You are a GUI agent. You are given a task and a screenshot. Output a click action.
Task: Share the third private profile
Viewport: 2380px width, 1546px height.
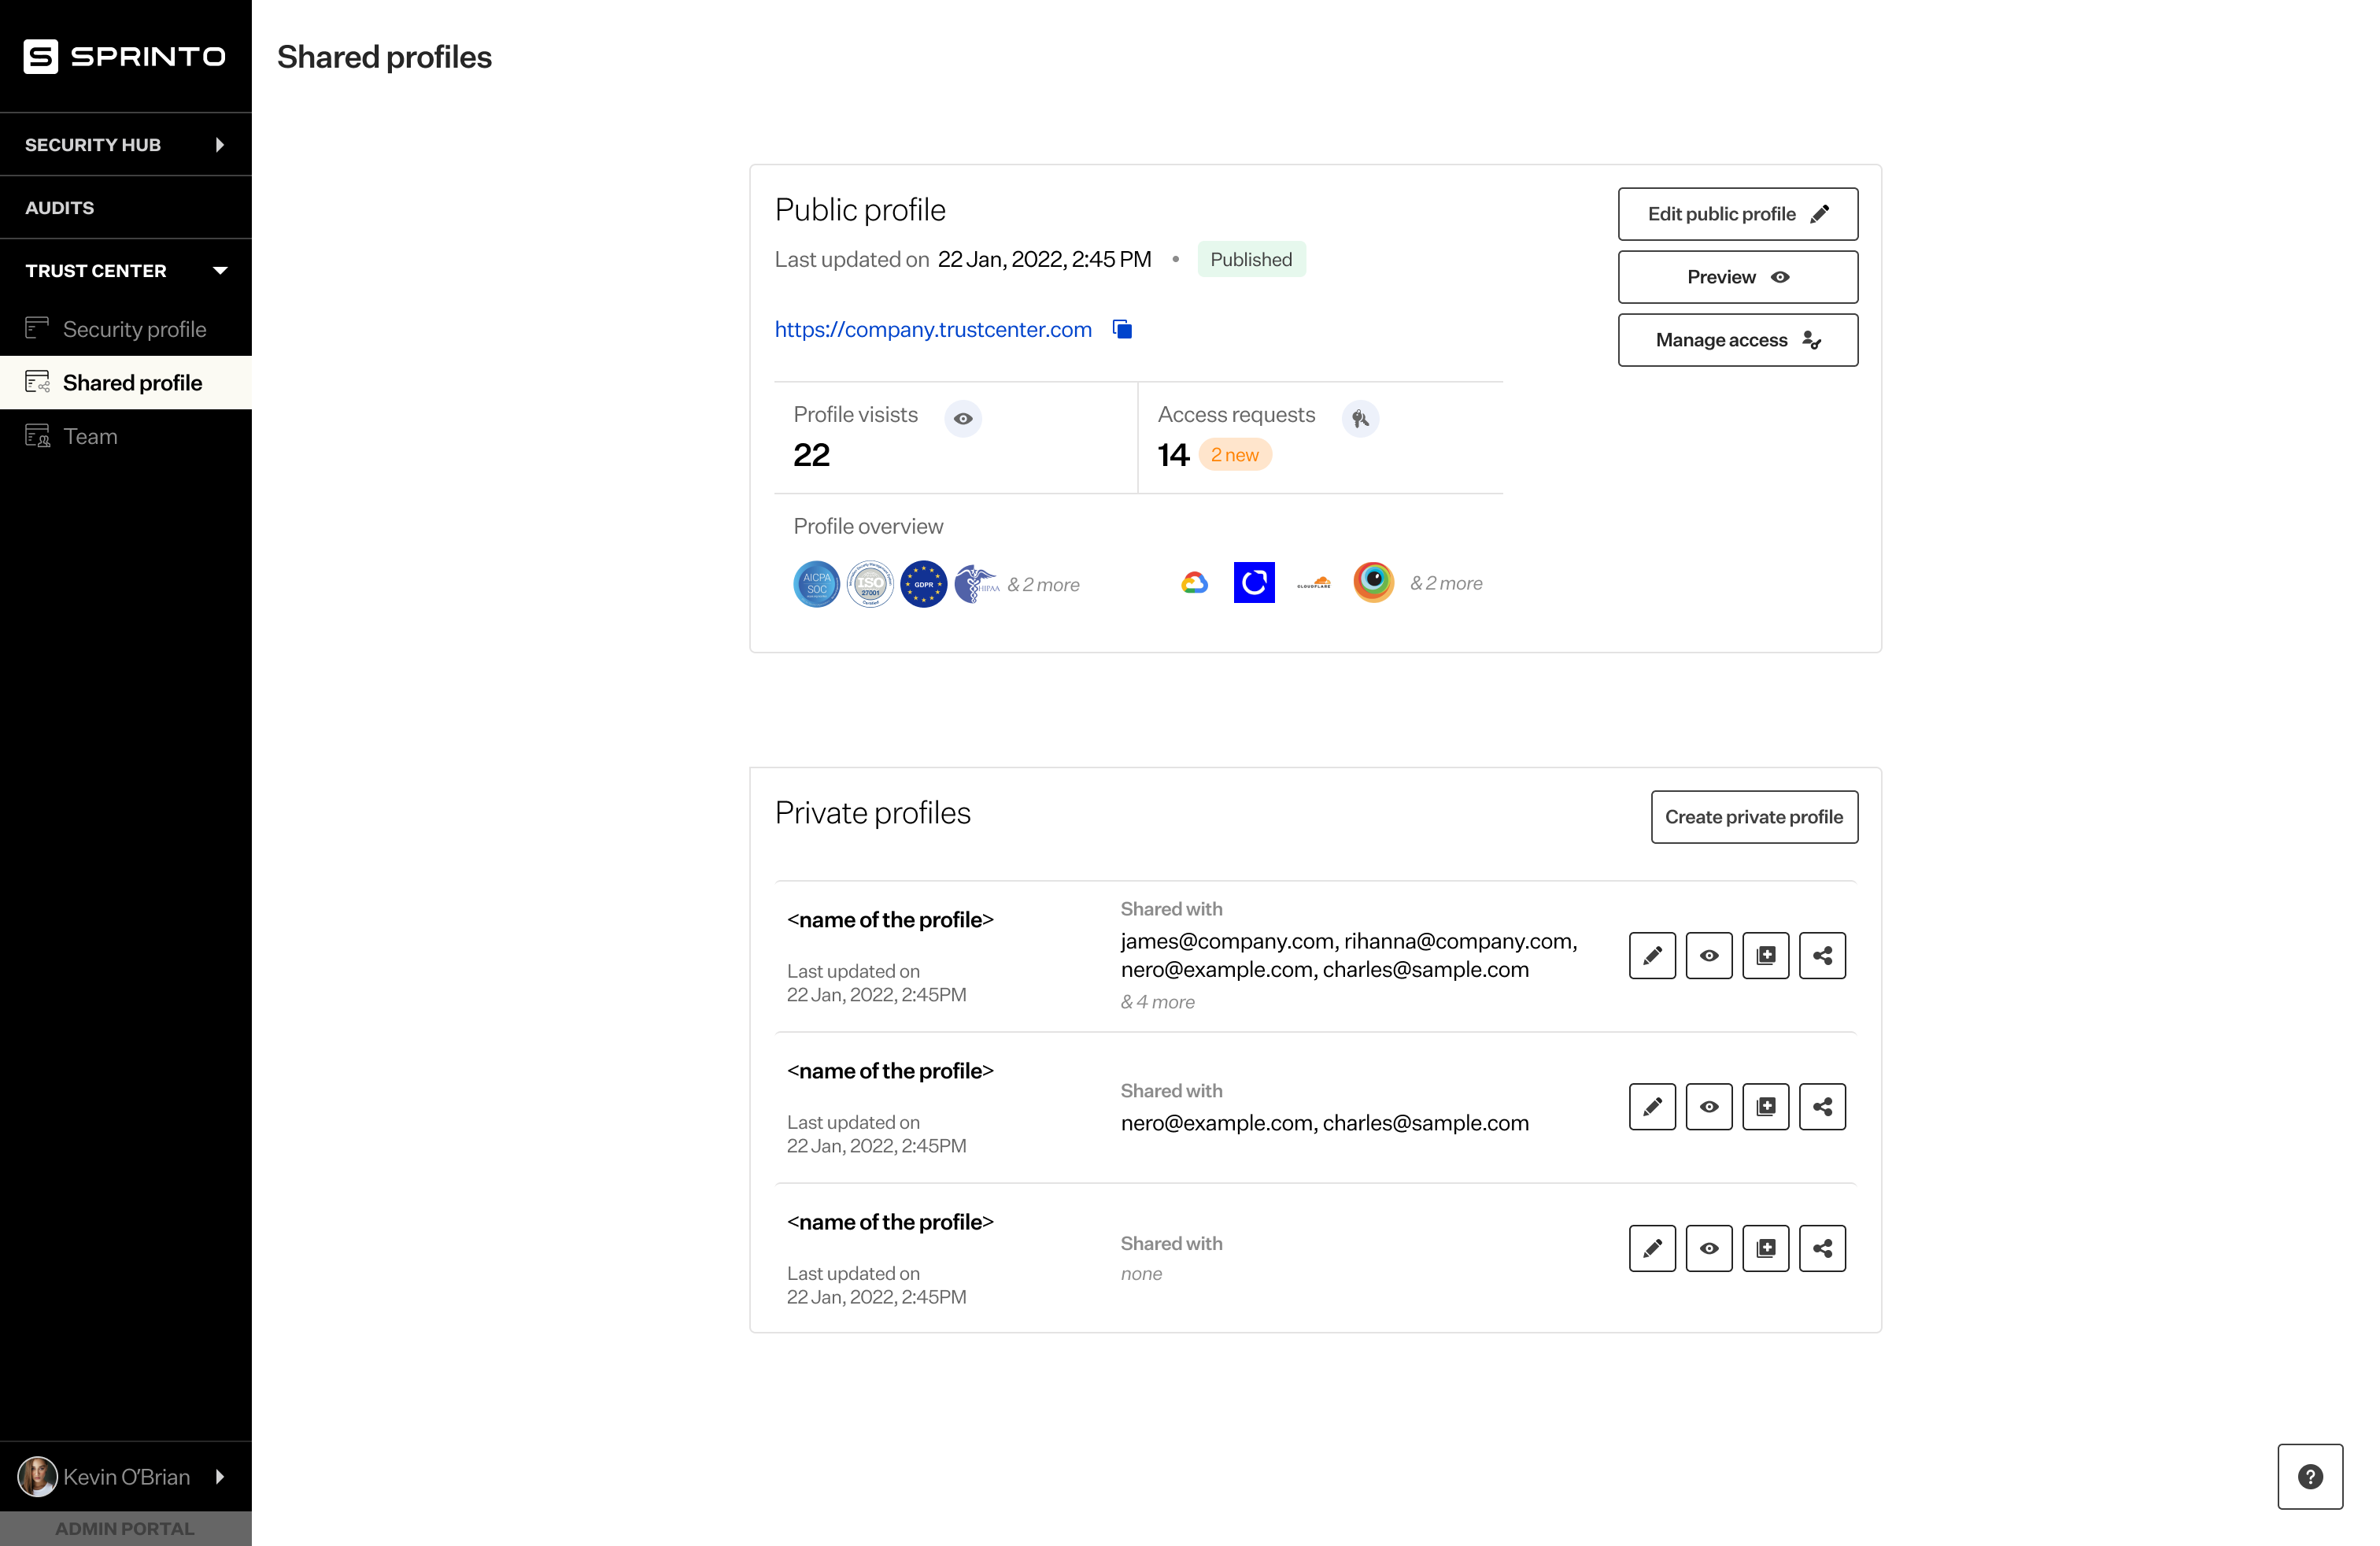(x=1822, y=1248)
